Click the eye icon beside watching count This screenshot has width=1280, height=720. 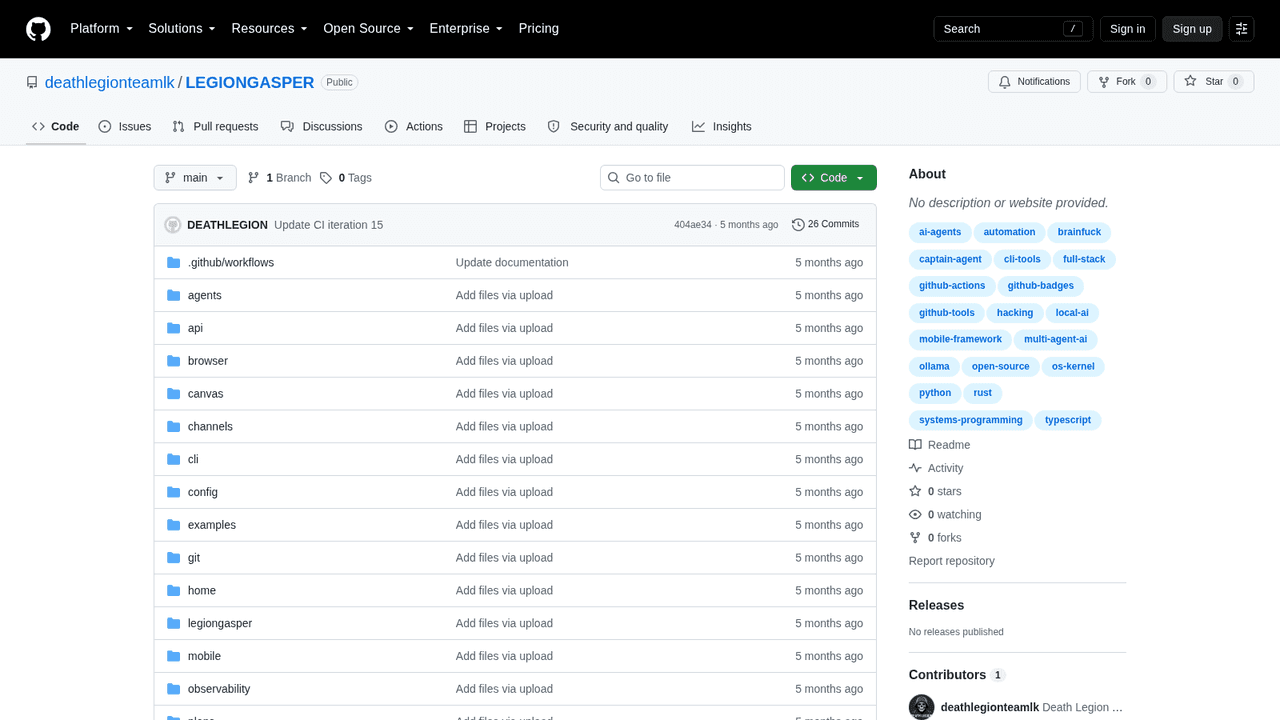click(x=915, y=515)
